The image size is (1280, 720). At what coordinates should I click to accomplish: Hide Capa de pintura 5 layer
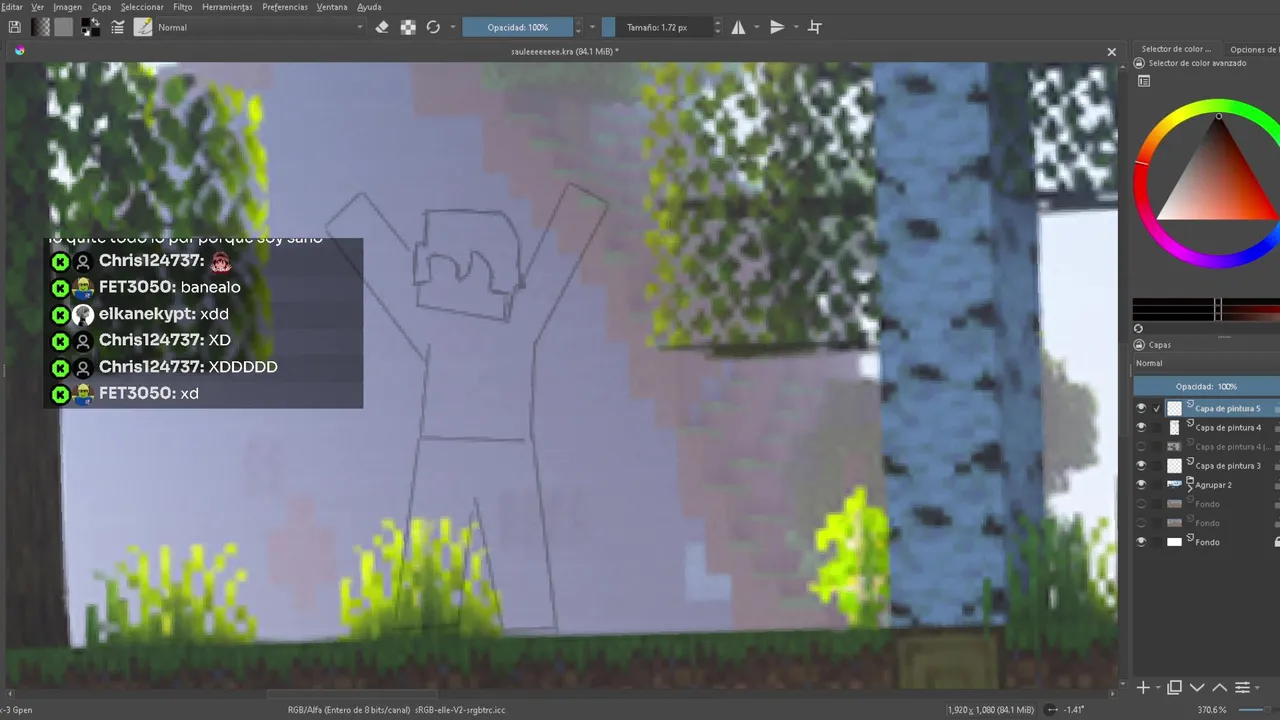[x=1141, y=408]
